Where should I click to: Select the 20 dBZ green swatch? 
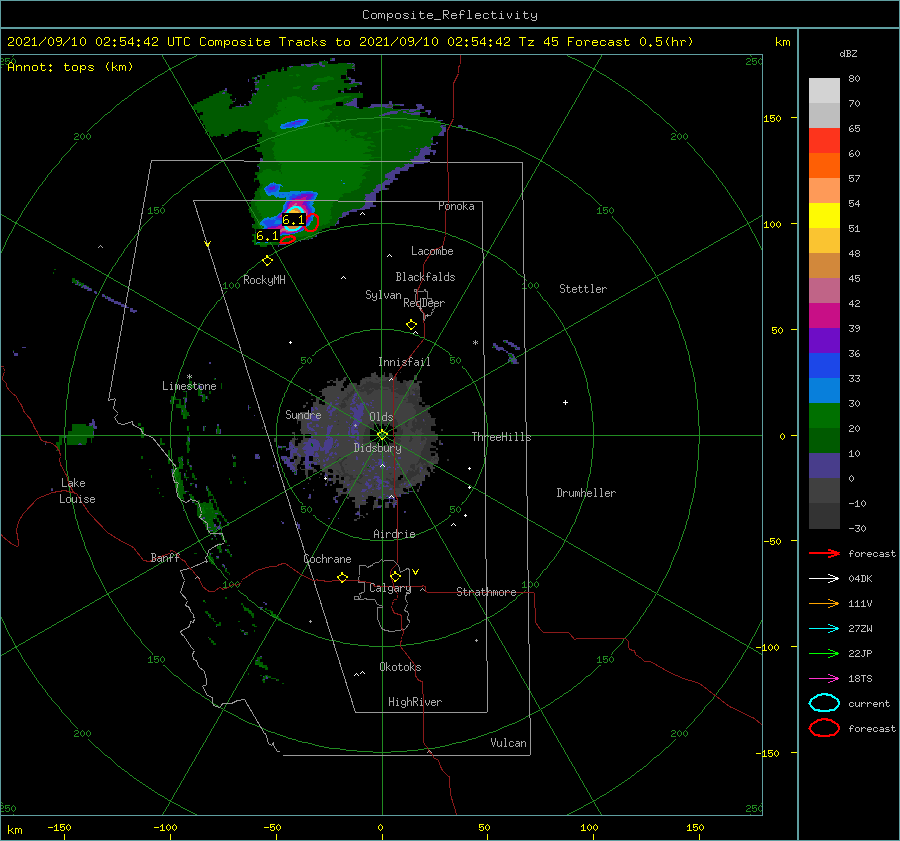click(x=824, y=415)
